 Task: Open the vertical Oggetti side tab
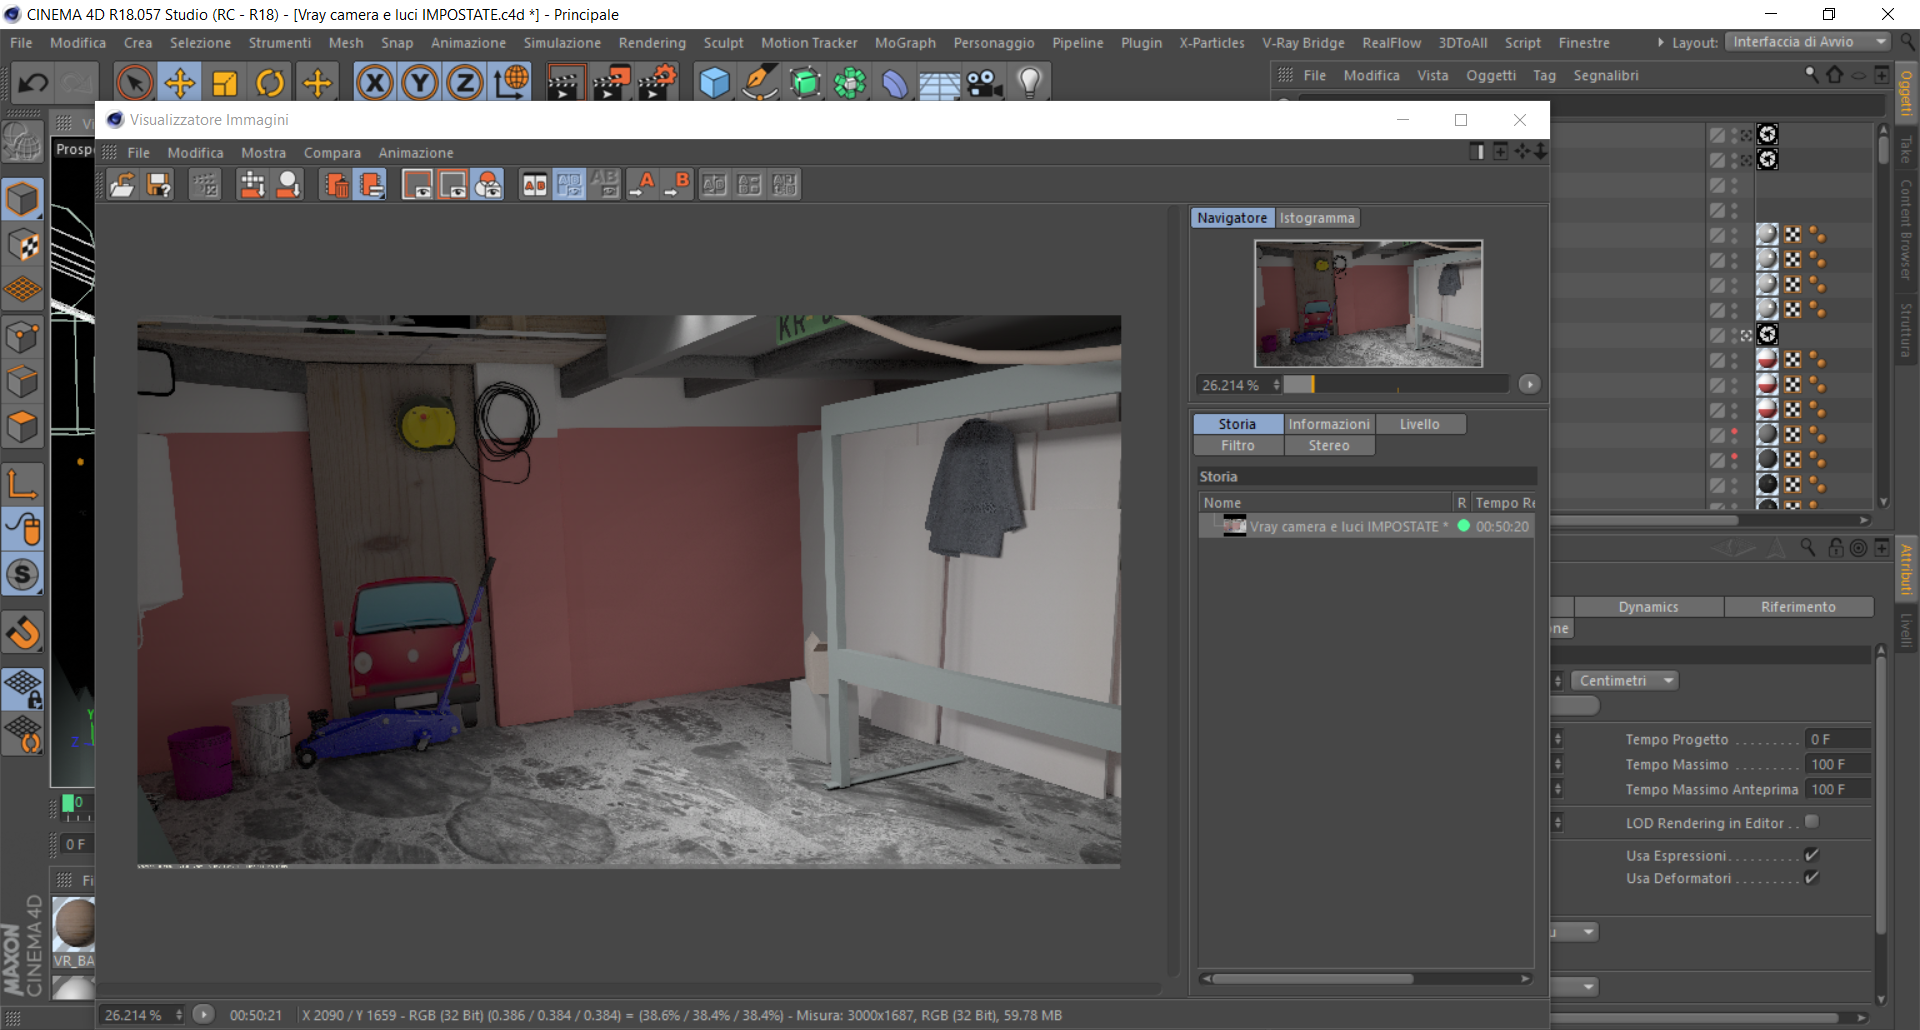point(1906,94)
